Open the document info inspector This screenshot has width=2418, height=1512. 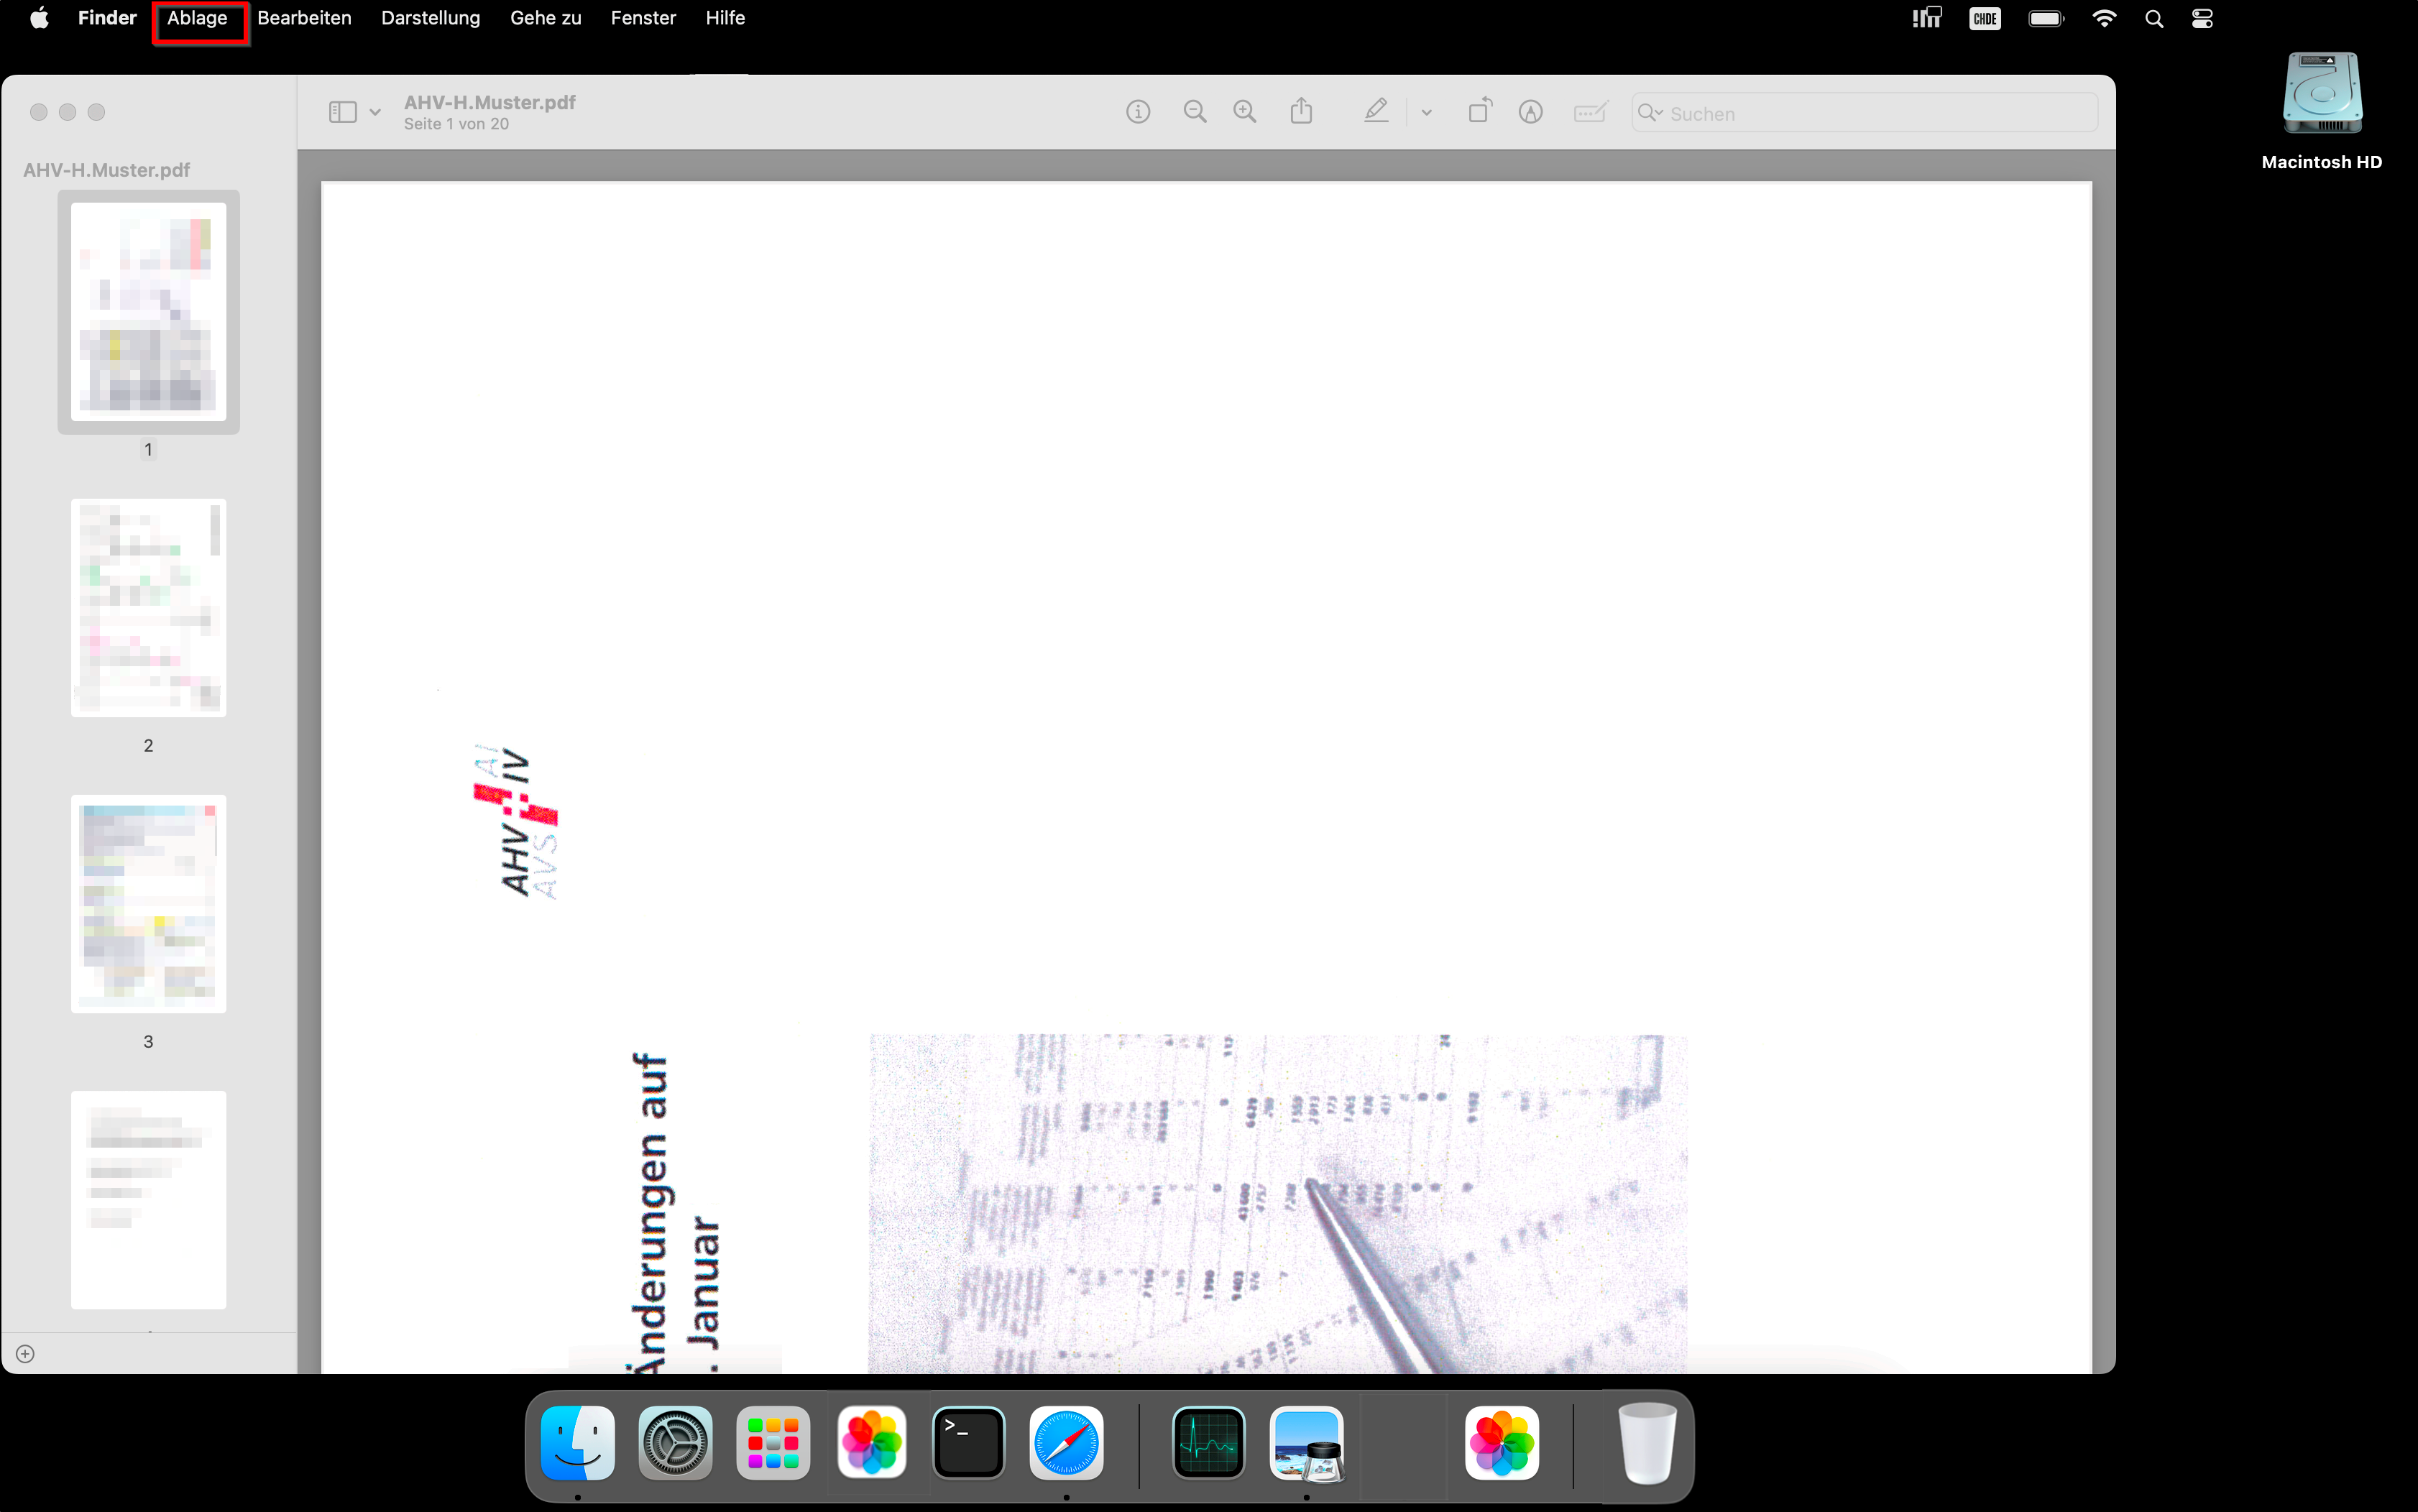click(x=1137, y=112)
